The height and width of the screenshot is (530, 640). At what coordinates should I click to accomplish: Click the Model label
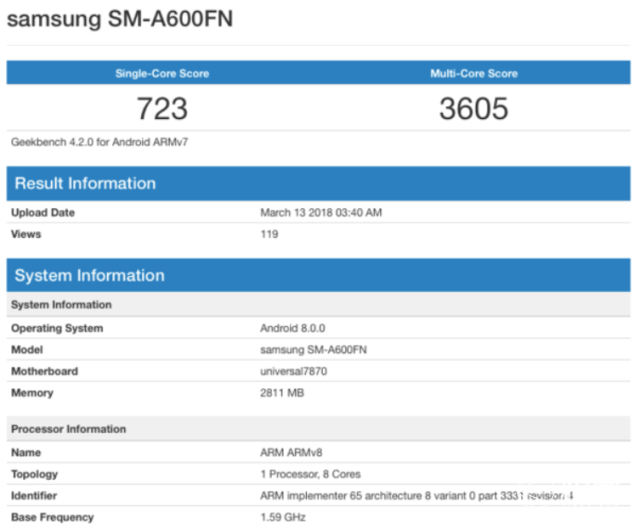27,350
